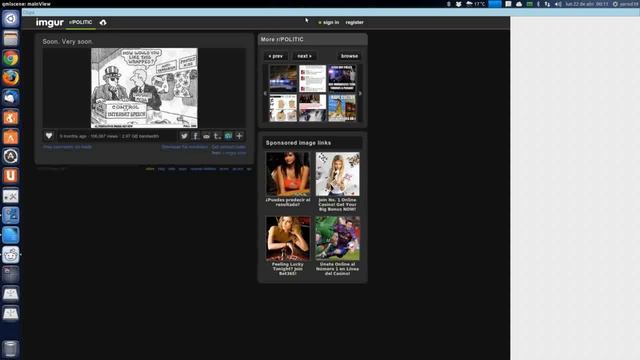Go to the next image with next button

[304, 56]
